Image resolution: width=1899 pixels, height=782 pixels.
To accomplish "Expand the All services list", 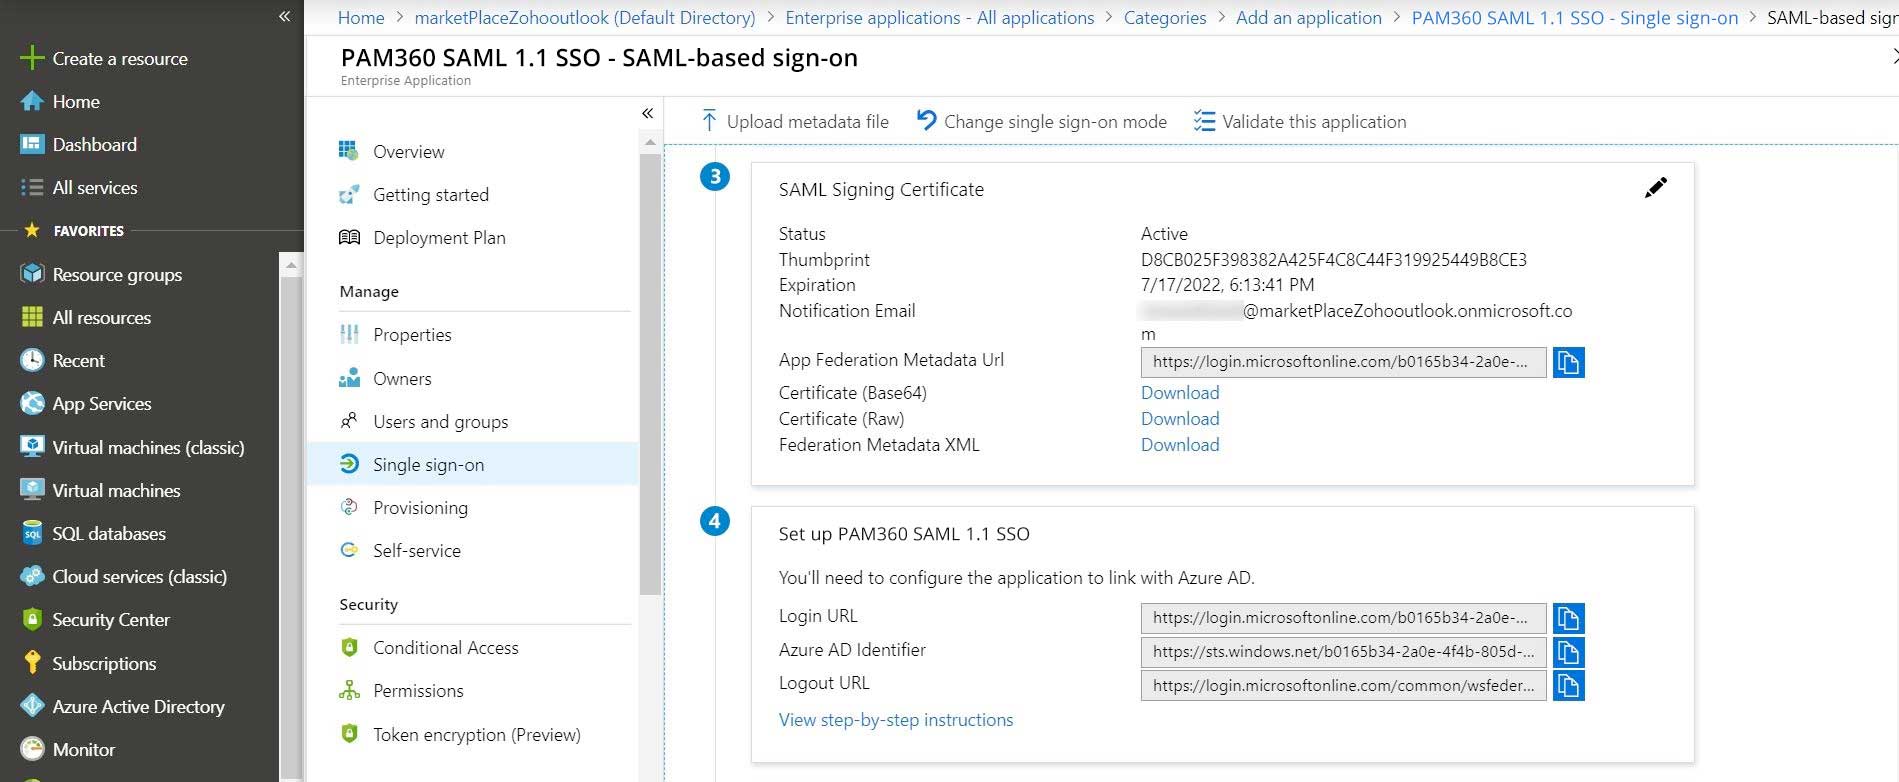I will click(x=95, y=188).
